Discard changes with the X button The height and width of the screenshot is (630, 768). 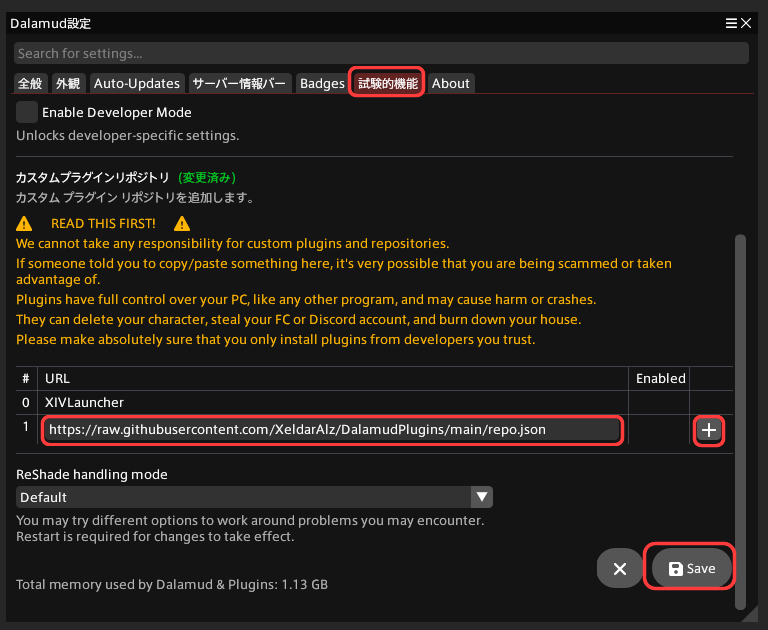tap(620, 568)
